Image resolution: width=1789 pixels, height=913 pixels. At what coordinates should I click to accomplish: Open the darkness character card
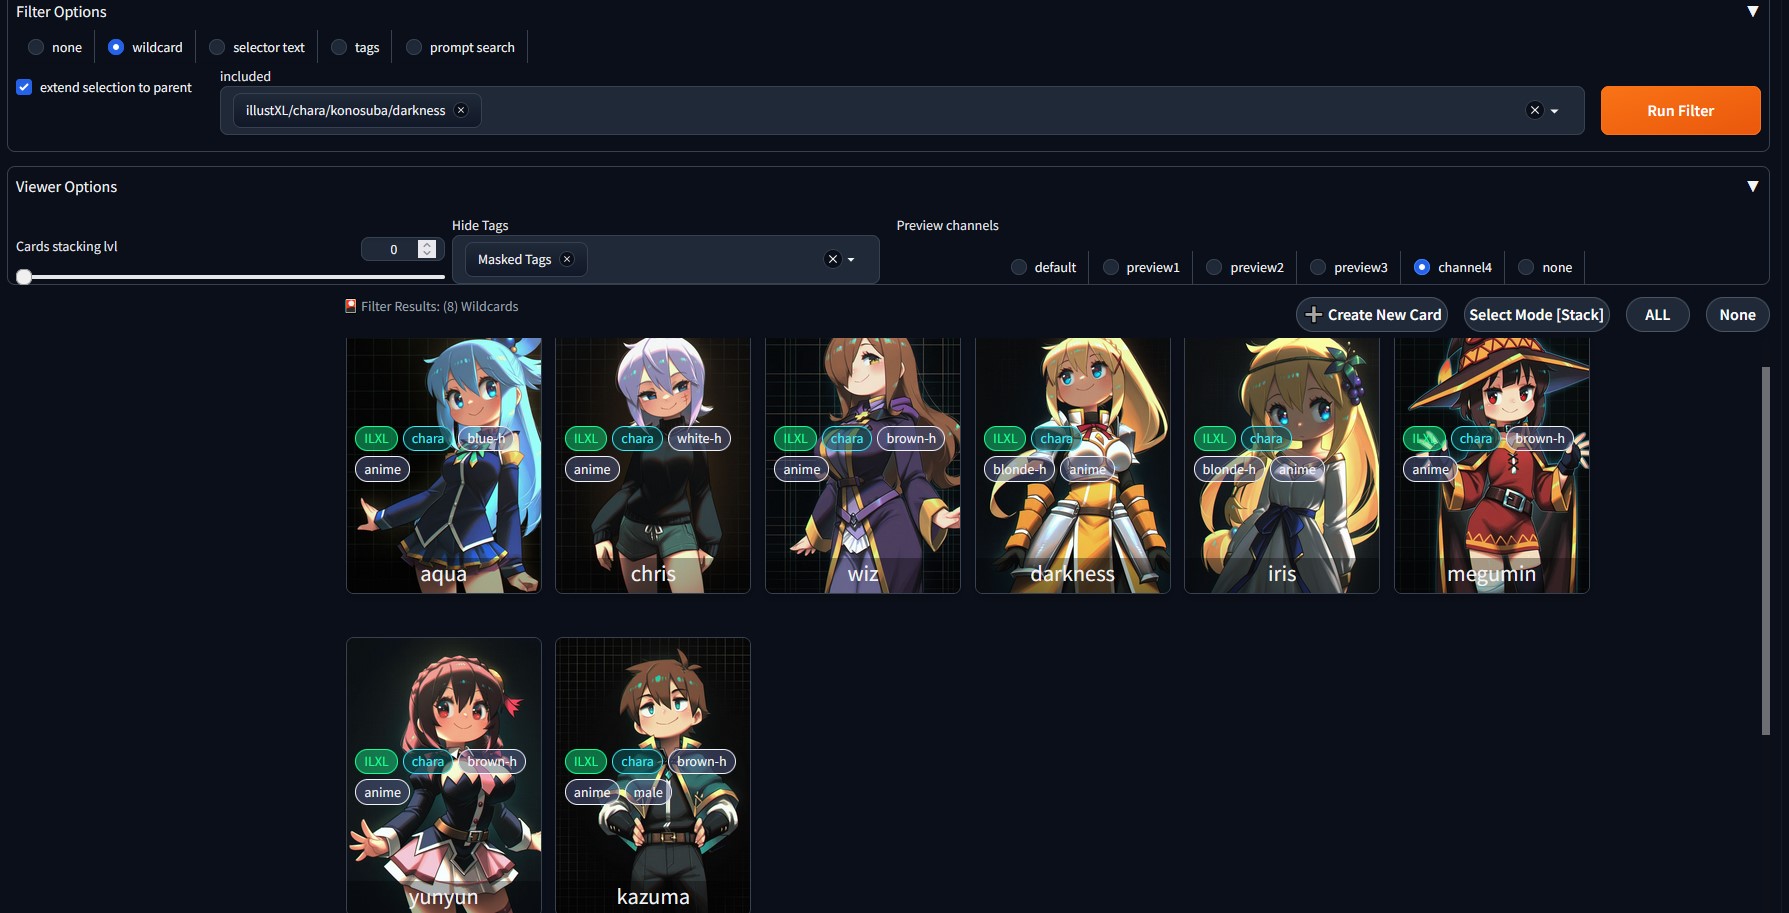[x=1073, y=465]
